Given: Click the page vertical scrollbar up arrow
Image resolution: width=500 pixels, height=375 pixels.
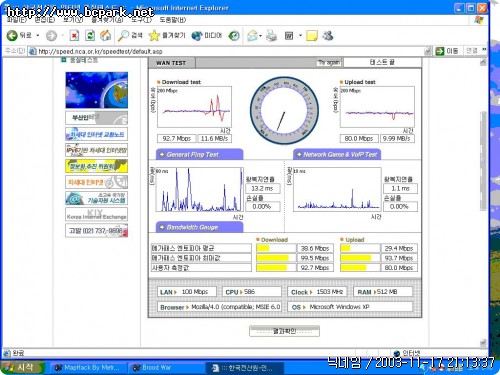Looking at the screenshot, I should click(x=483, y=62).
